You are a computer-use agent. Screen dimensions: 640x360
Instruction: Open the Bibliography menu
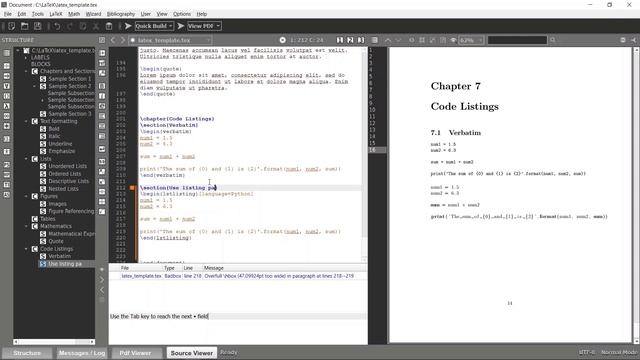pos(121,14)
